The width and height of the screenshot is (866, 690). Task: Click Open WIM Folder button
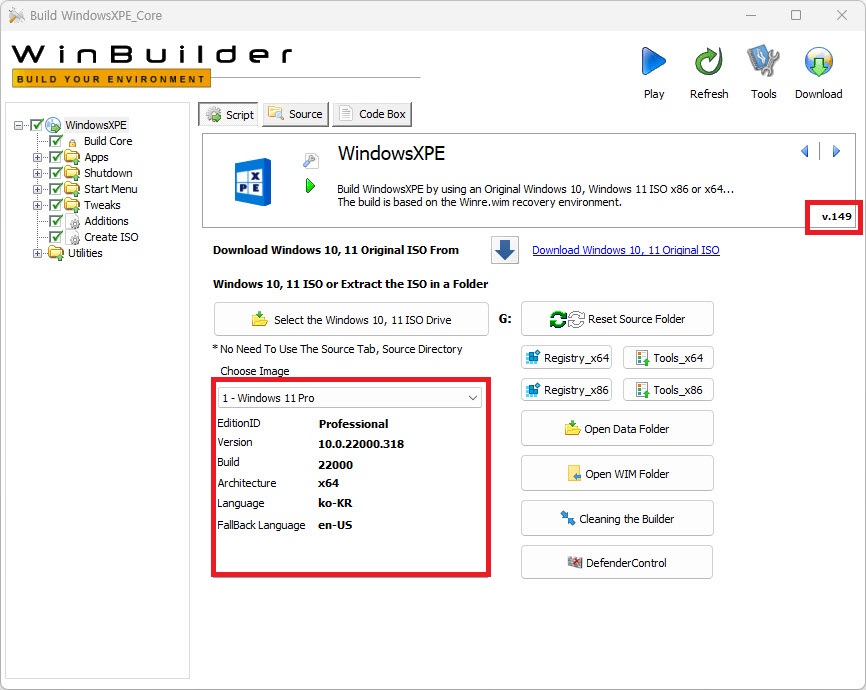point(617,473)
